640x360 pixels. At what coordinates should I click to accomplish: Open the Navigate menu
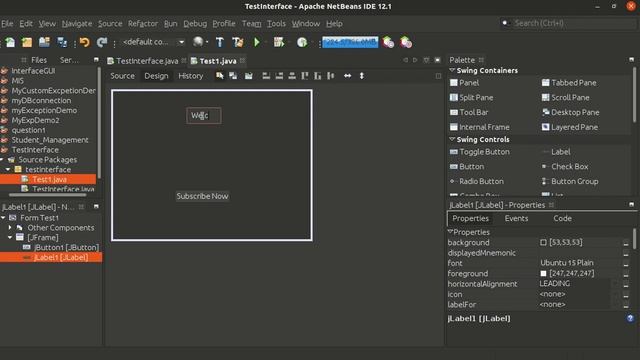coord(77,24)
